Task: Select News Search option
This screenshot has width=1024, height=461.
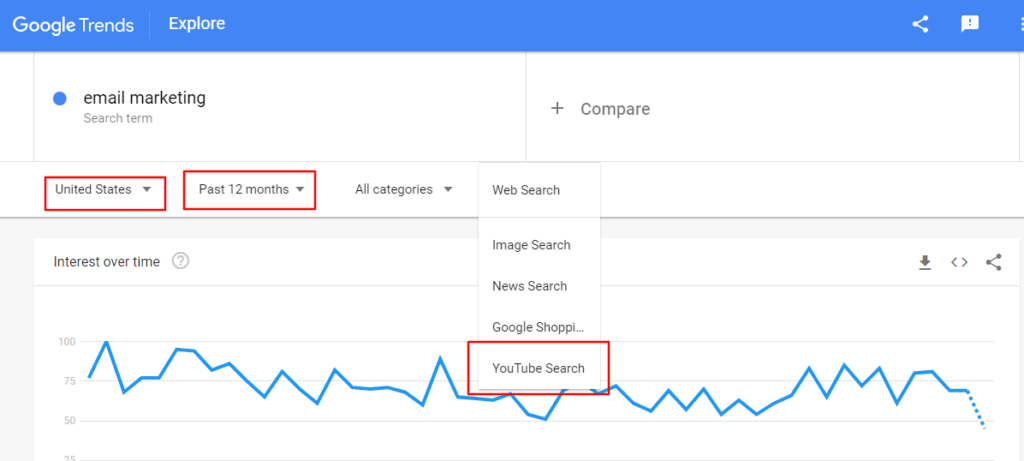Action: click(529, 286)
